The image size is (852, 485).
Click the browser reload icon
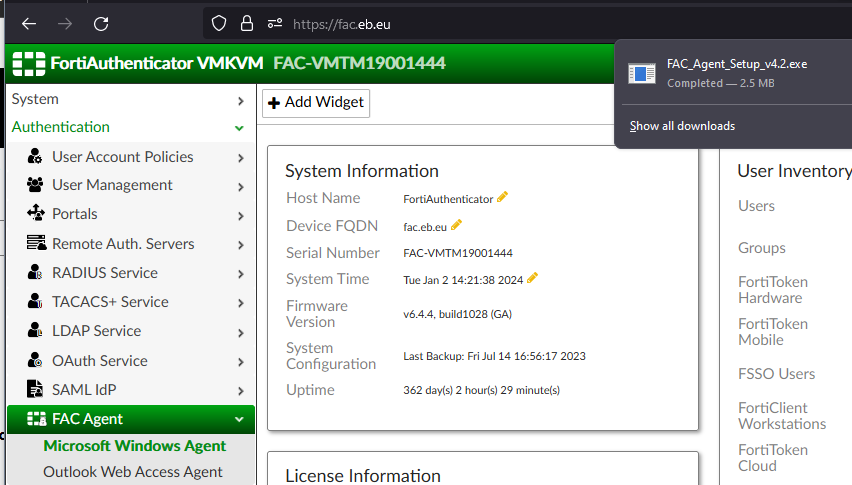tap(101, 23)
